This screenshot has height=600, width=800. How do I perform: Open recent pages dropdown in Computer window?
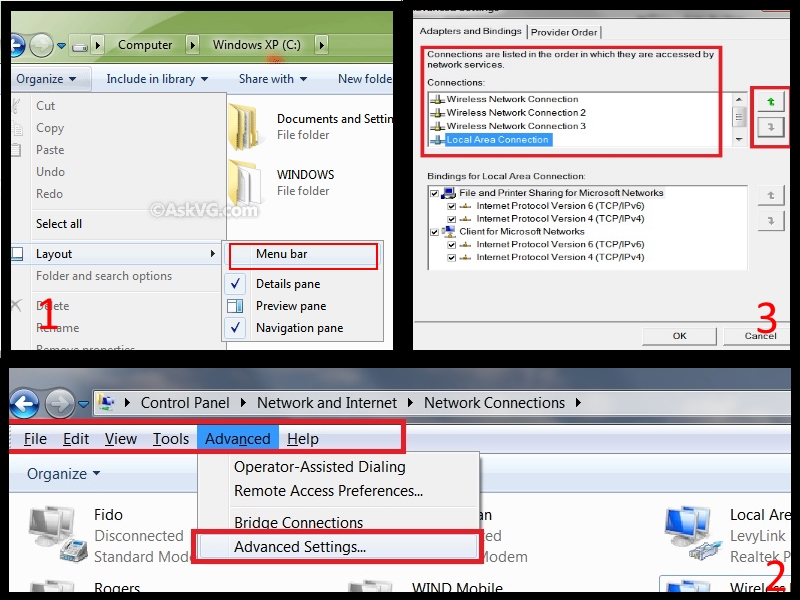(61, 46)
